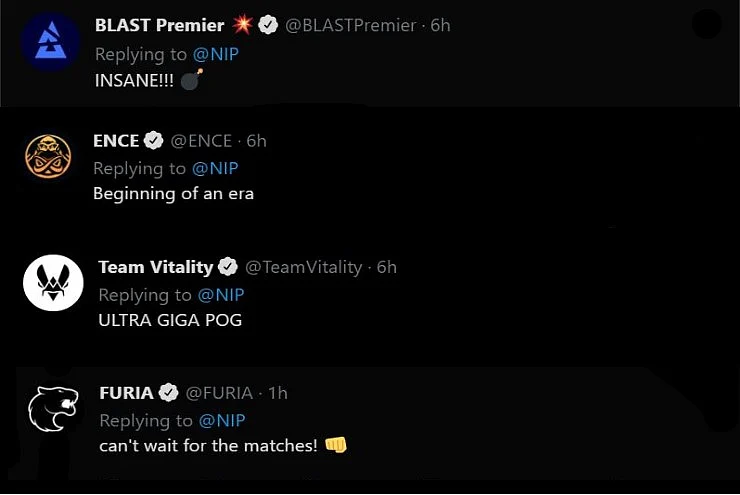Click the verified badge next to ENCE

pos(153,140)
